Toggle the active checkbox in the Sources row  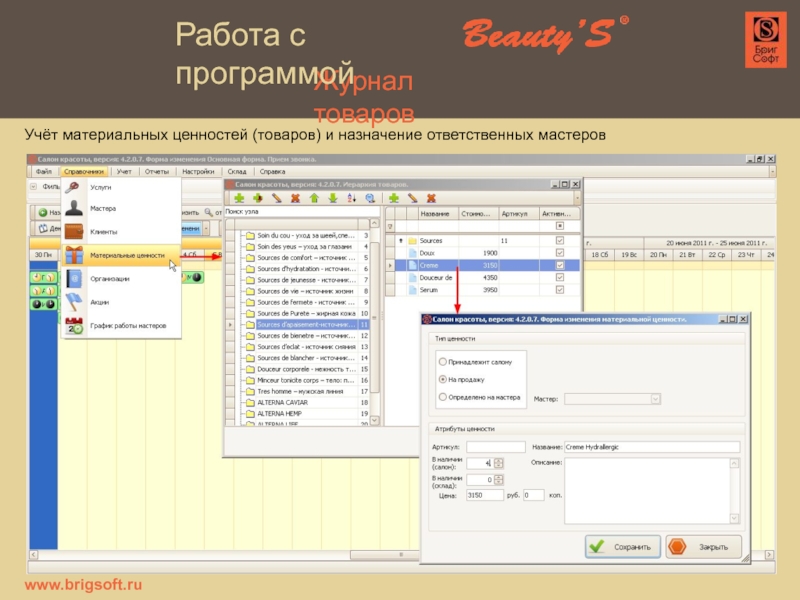click(560, 240)
